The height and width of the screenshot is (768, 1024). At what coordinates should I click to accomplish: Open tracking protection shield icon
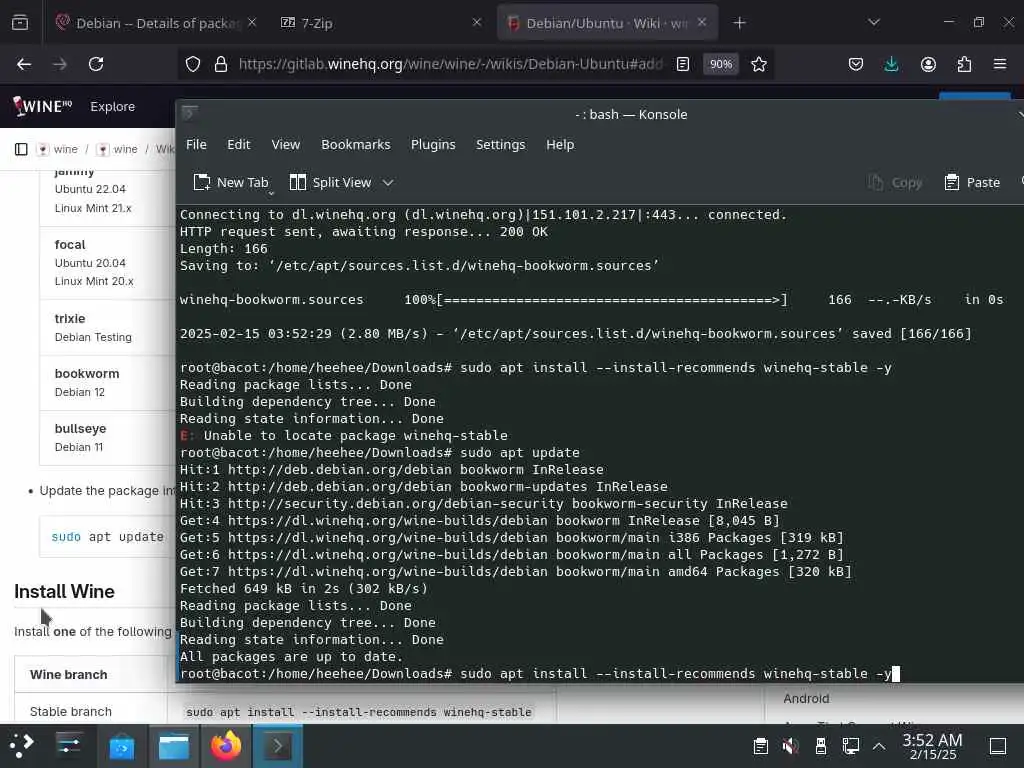tap(193, 64)
